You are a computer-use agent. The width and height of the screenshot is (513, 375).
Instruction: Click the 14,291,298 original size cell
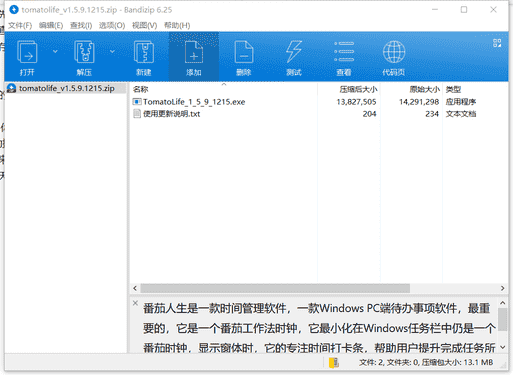click(x=419, y=102)
